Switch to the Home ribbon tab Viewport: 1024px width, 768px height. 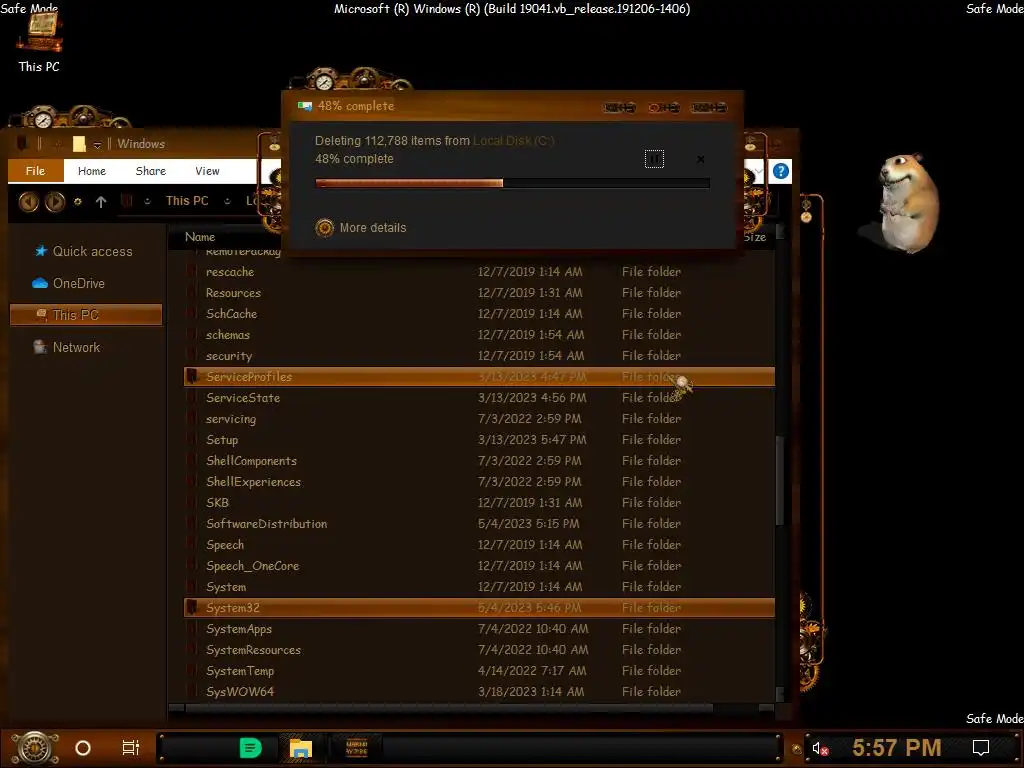pyautogui.click(x=91, y=170)
